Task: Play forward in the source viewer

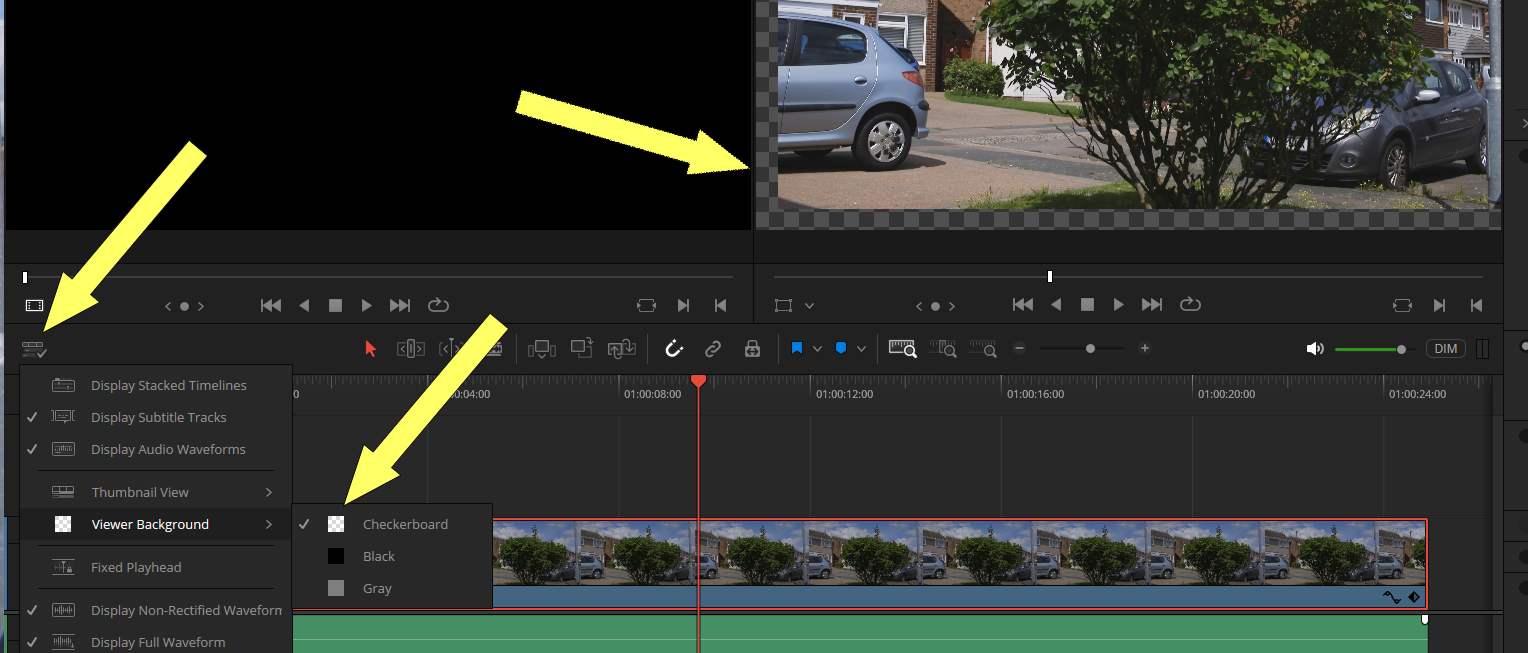Action: click(367, 305)
